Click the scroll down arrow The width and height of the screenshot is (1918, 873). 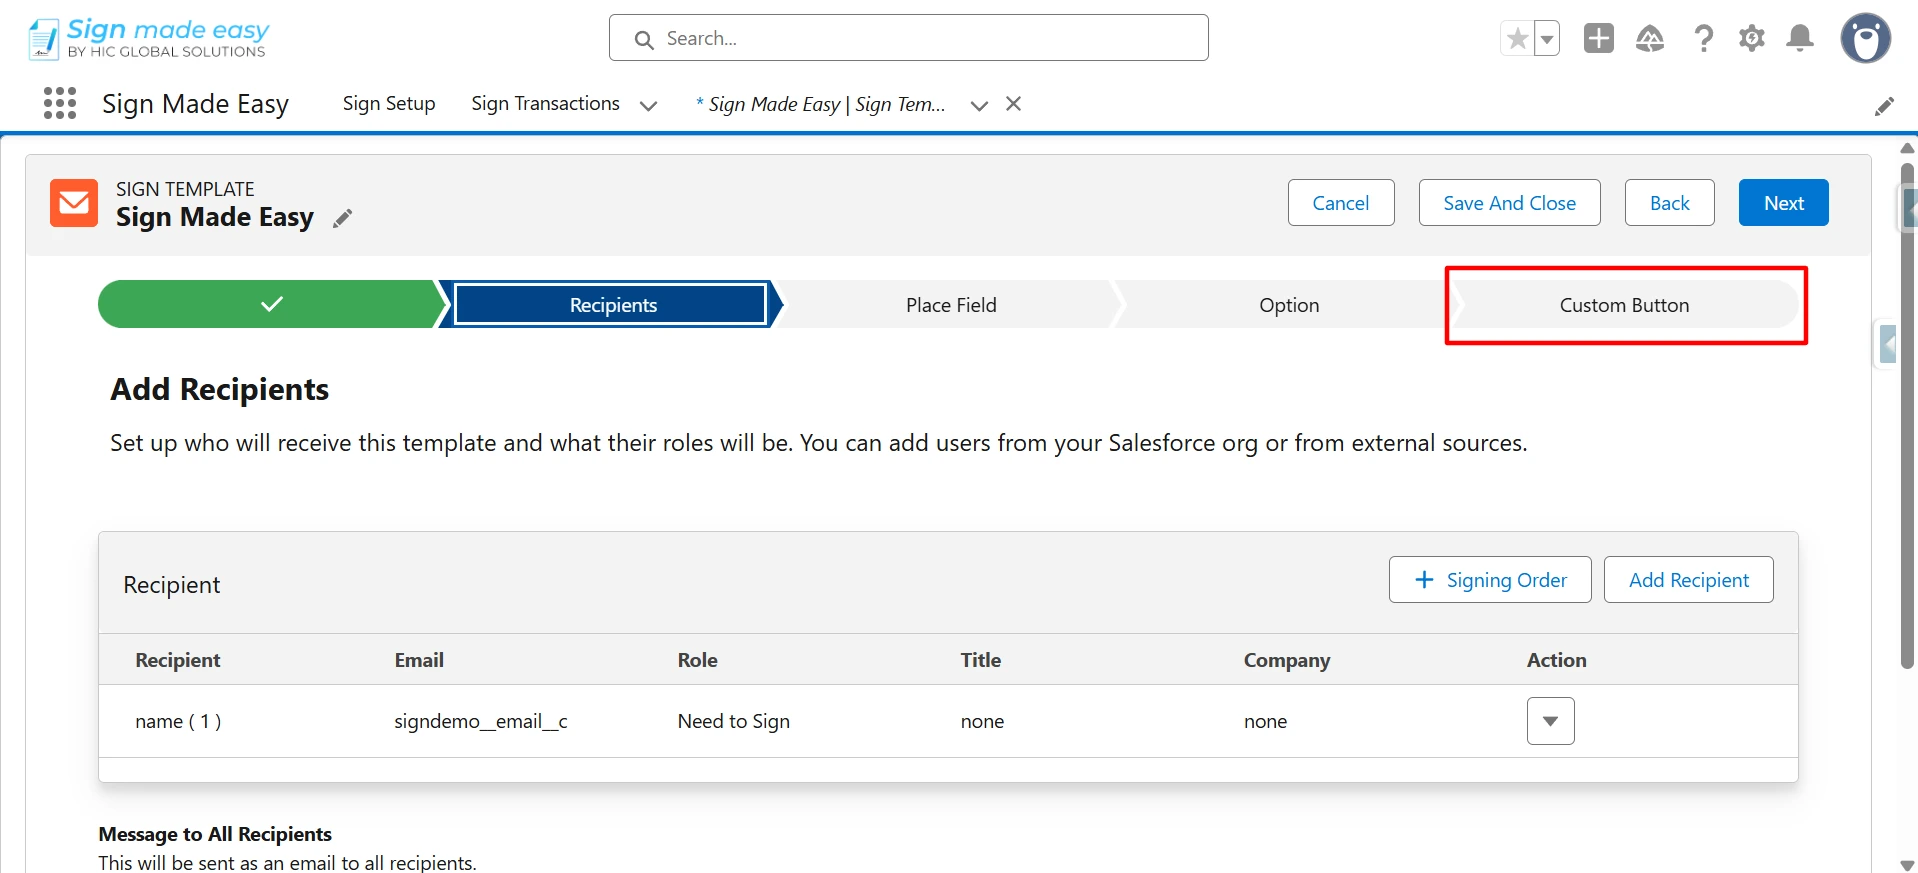coord(1907,865)
